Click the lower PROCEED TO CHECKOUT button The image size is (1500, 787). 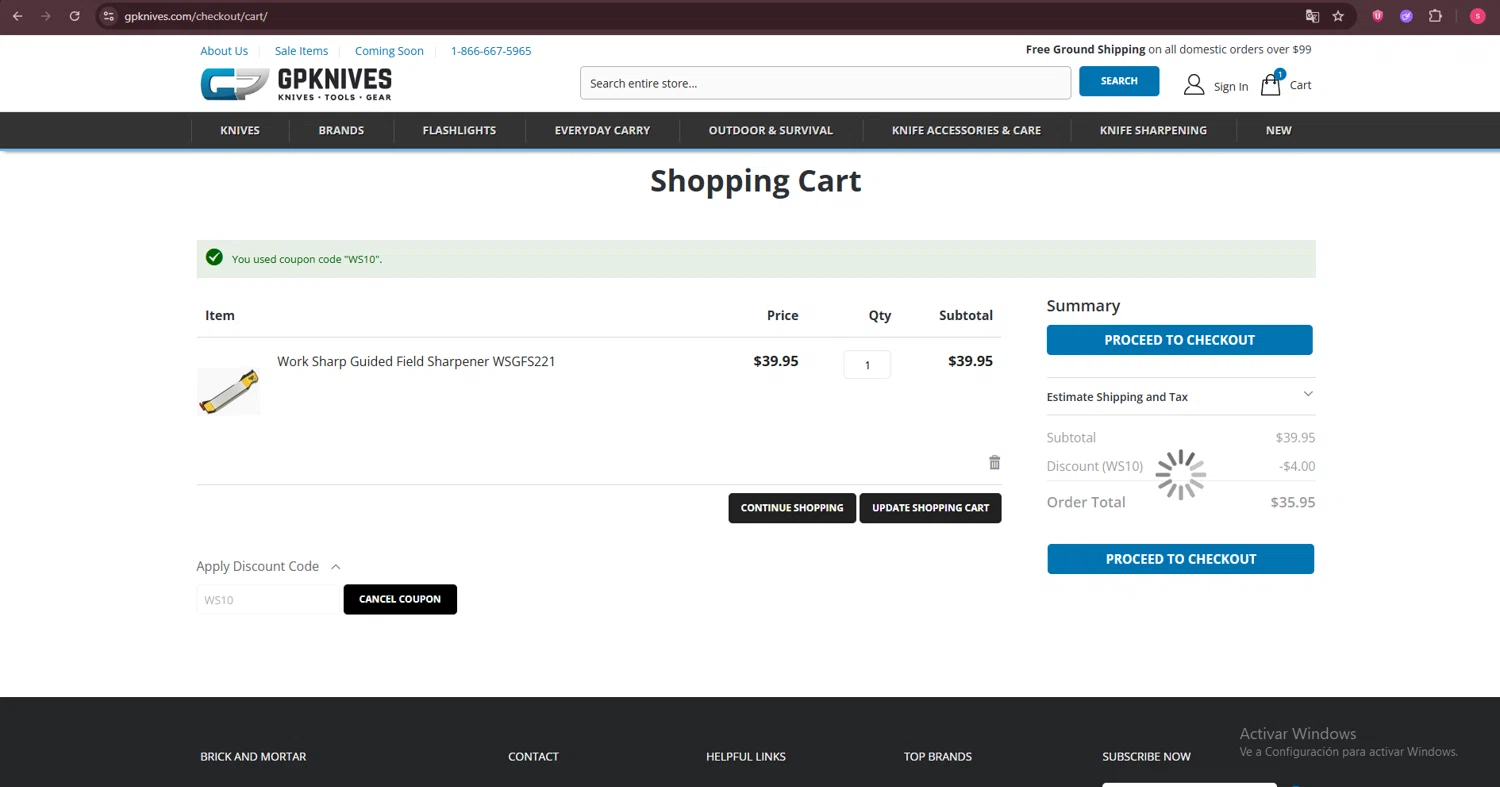pyautogui.click(x=1181, y=559)
